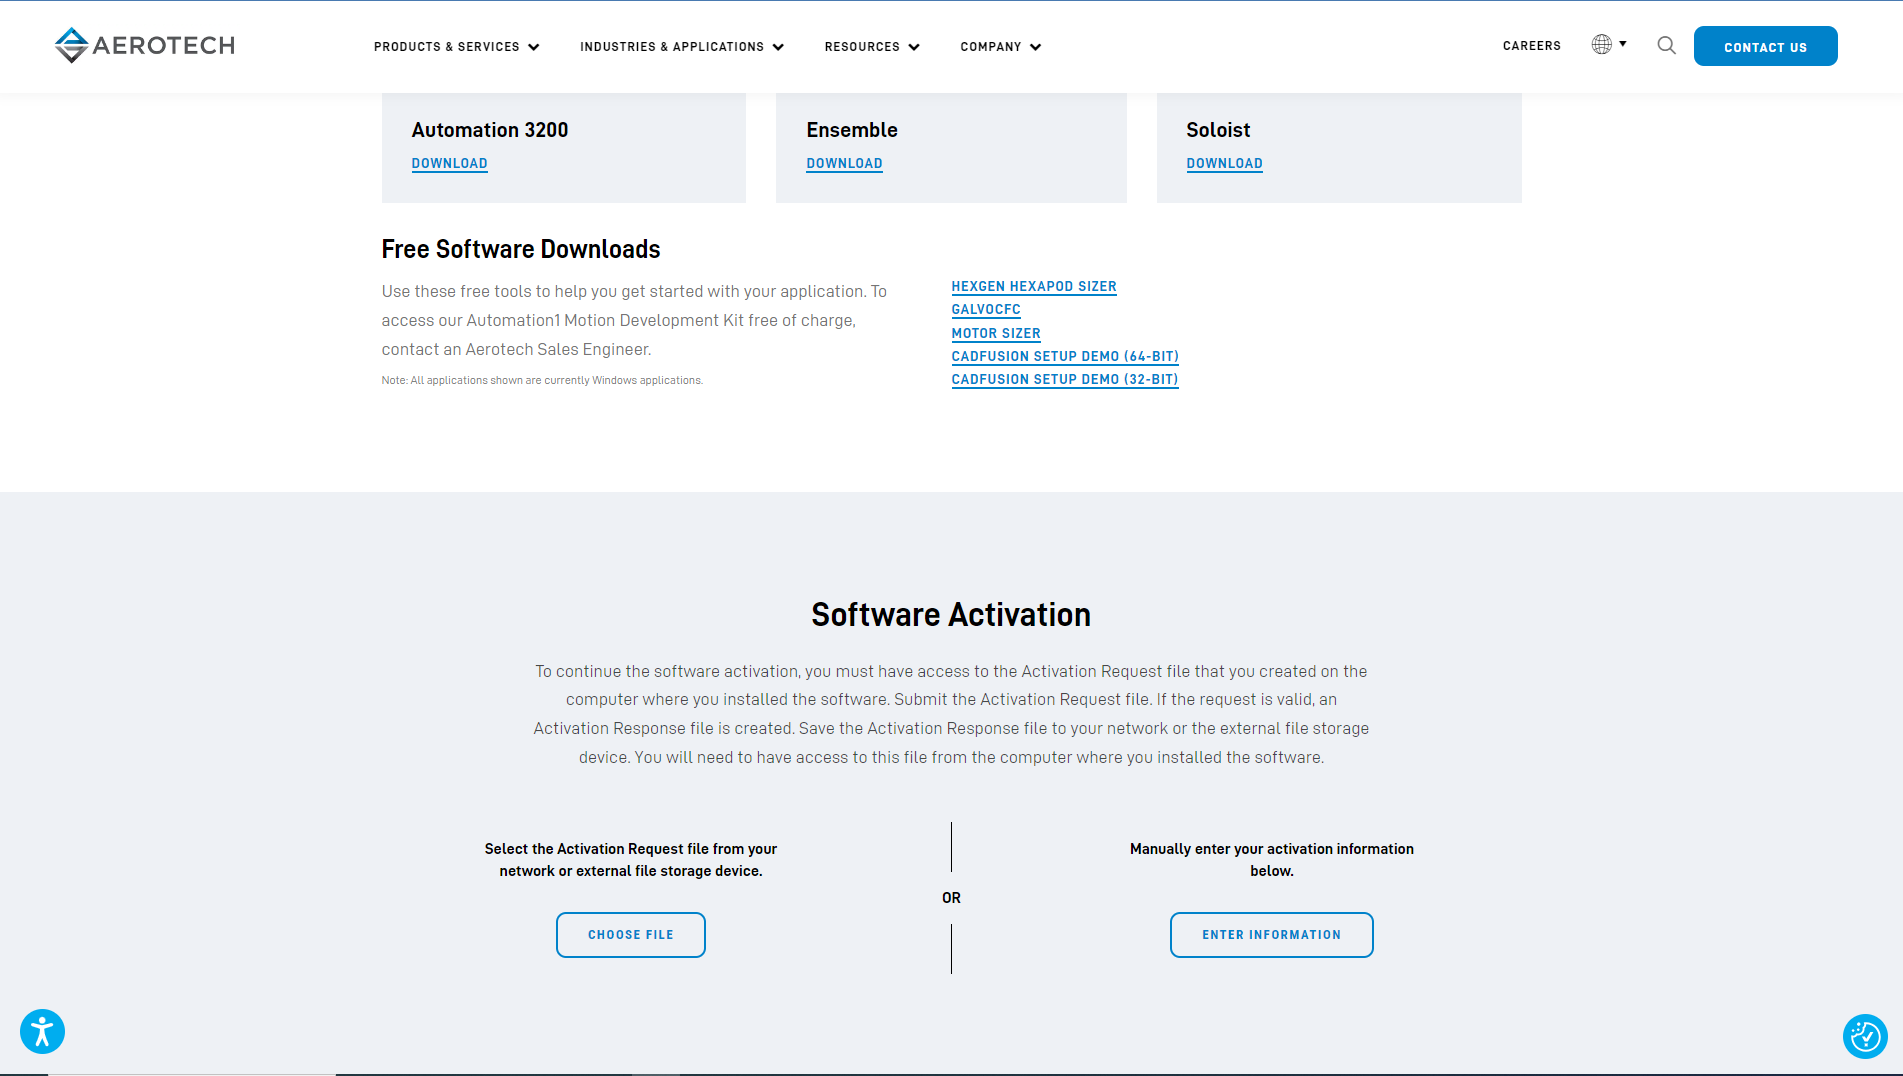The height and width of the screenshot is (1076, 1903).
Task: Open the globe language selector
Action: (x=1601, y=44)
